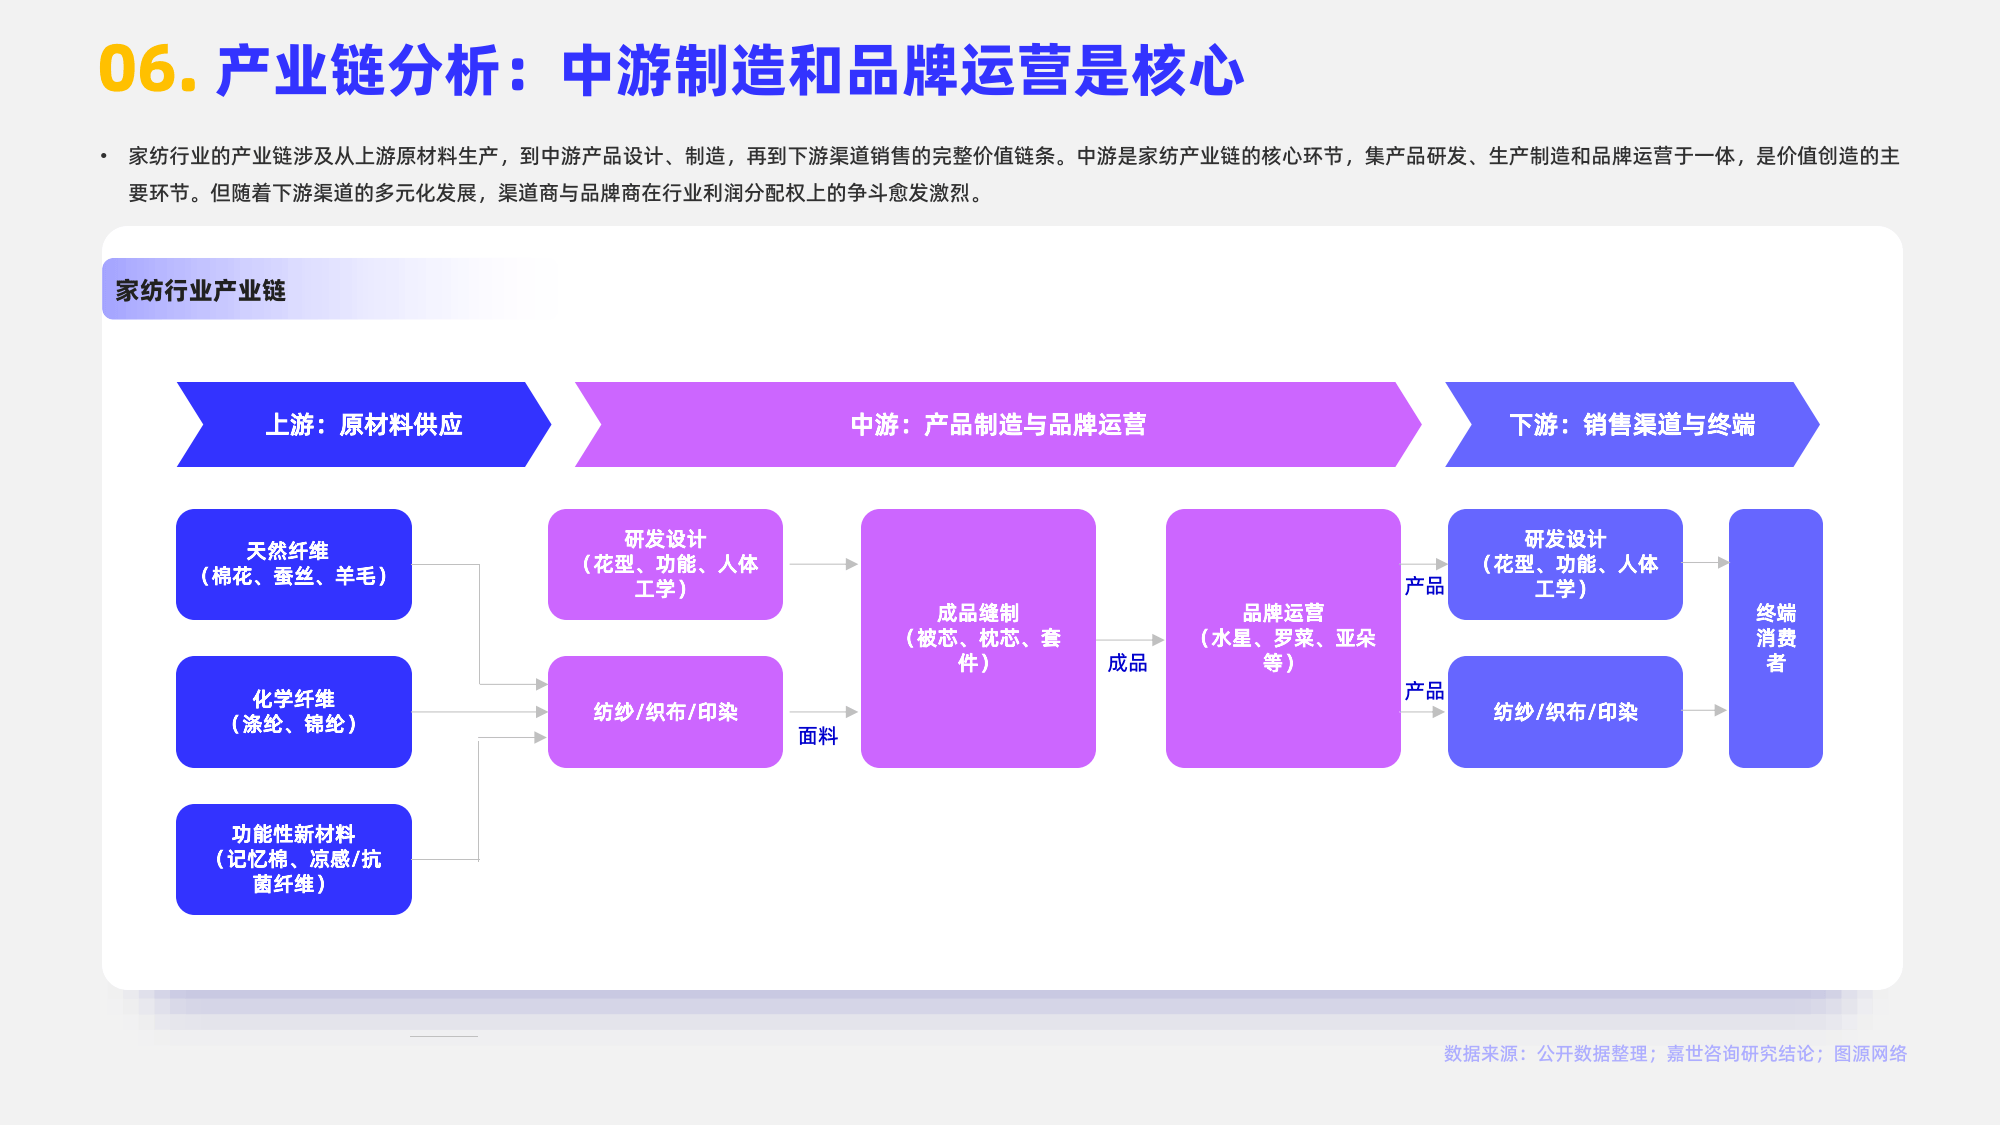Select the 功能性新材料 box
2000x1125 pixels.
293,859
